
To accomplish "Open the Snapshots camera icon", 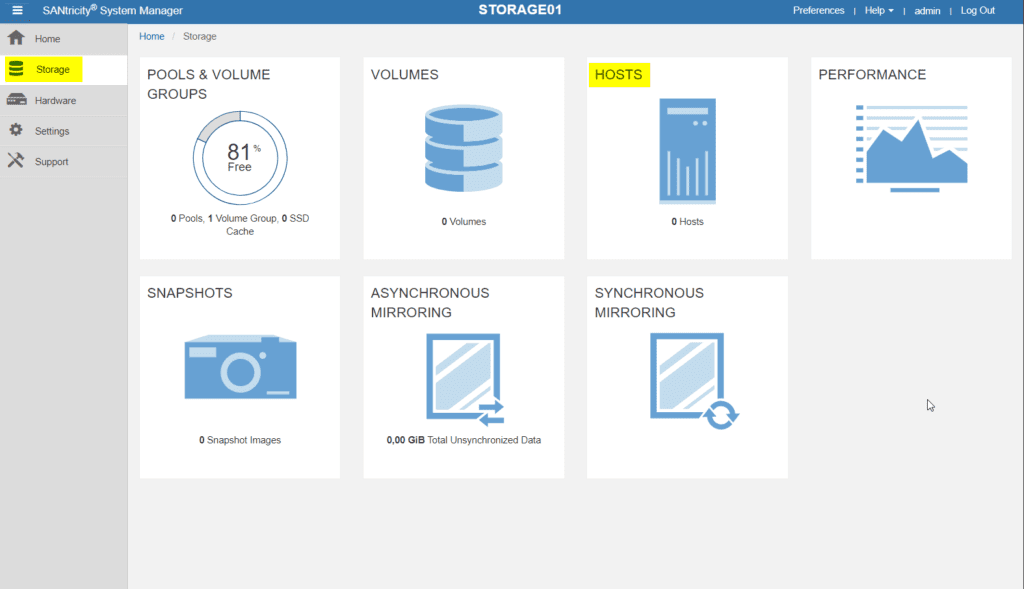I will pyautogui.click(x=239, y=367).
